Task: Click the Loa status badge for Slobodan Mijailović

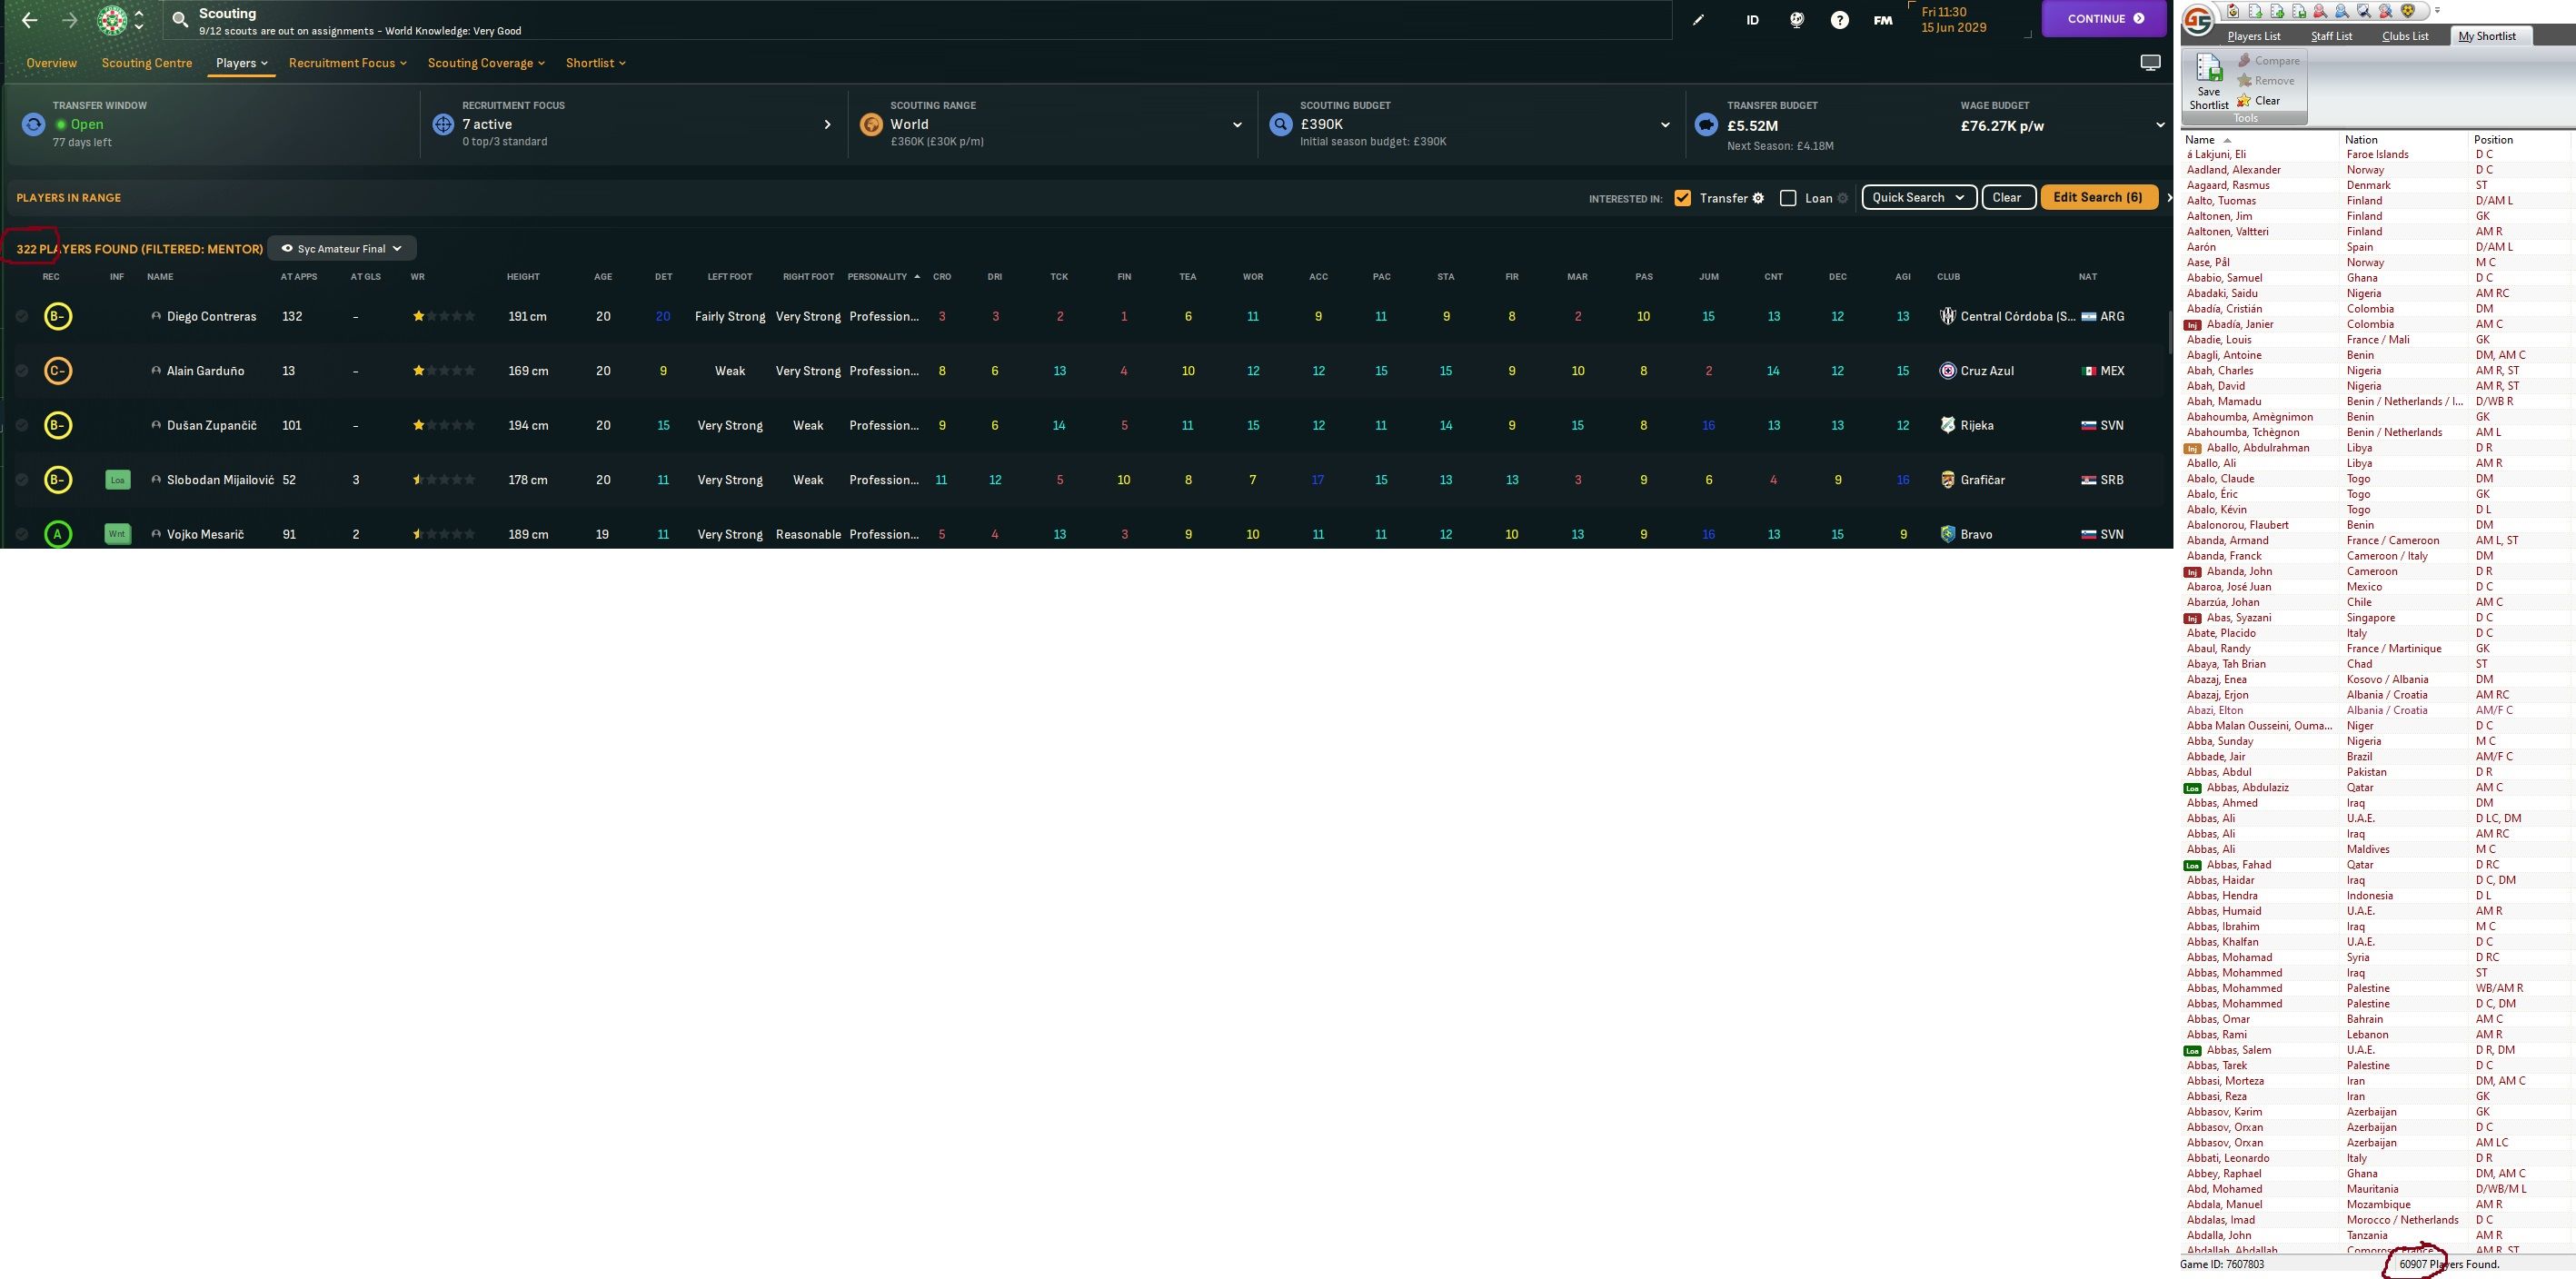Action: click(x=118, y=480)
